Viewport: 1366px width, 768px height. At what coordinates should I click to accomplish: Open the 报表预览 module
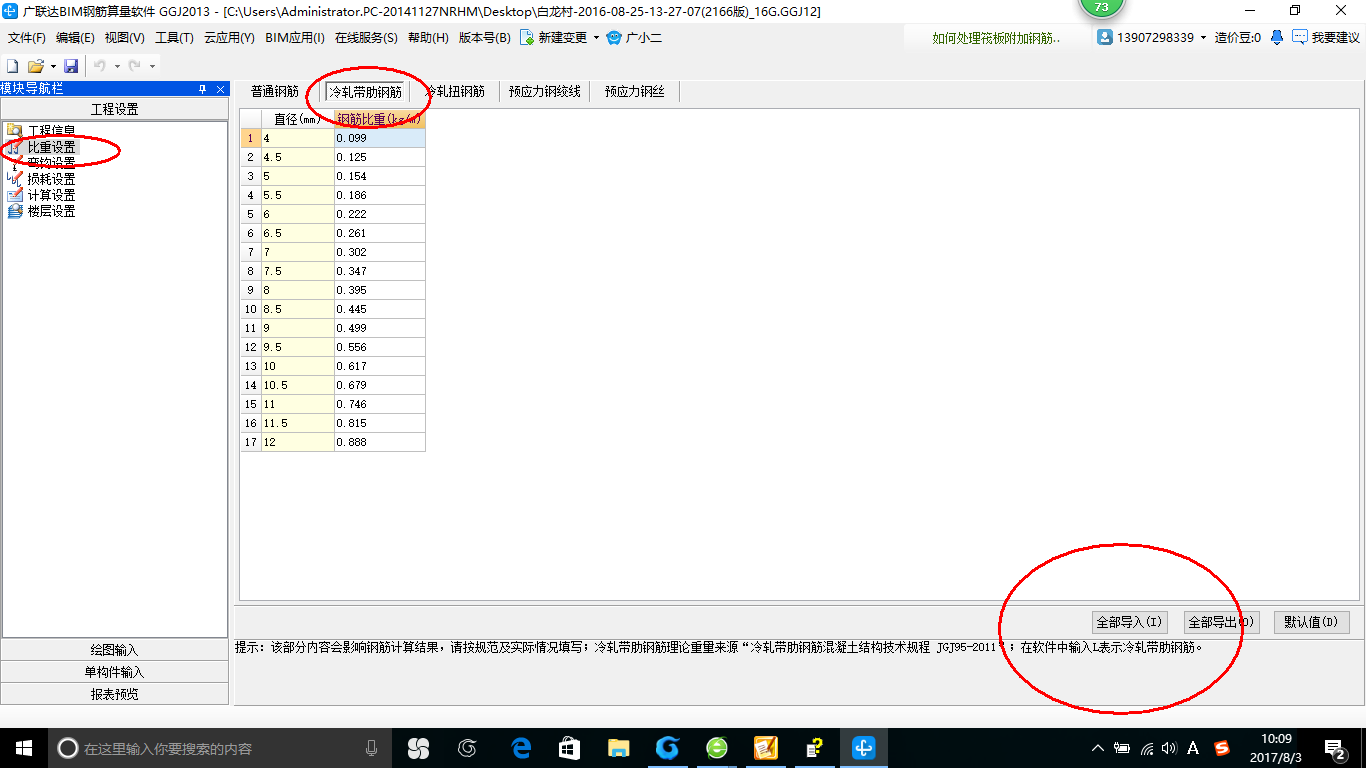point(115,694)
